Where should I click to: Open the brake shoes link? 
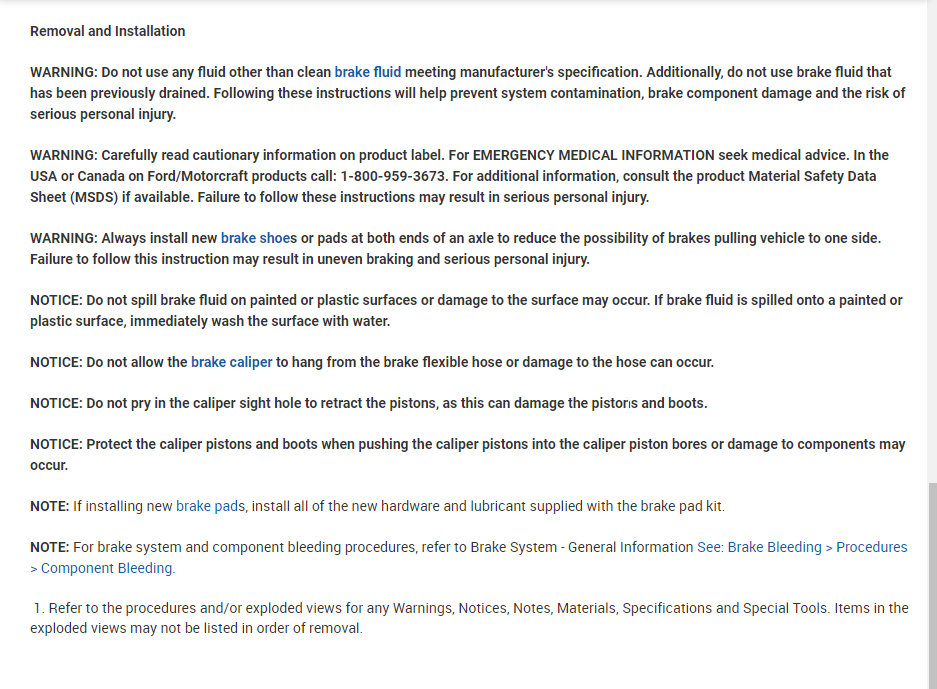tap(259, 238)
